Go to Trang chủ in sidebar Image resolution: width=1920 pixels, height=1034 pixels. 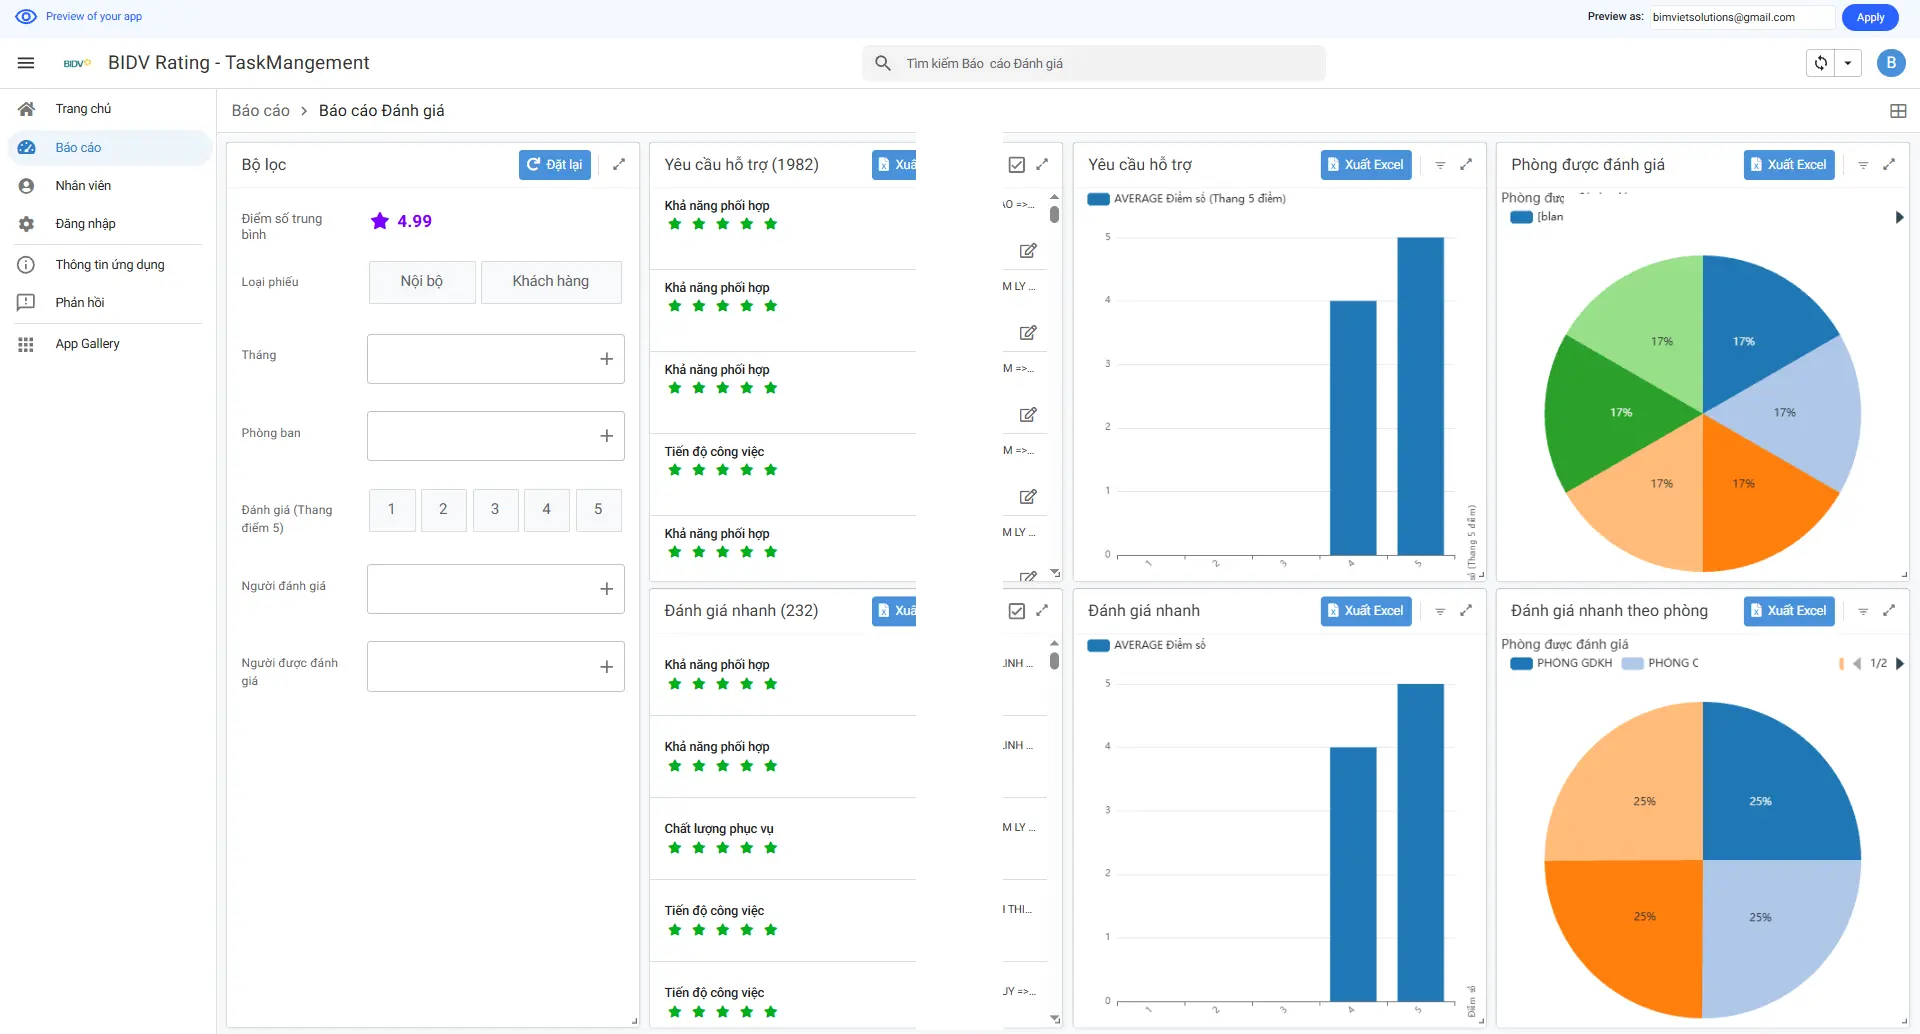[108, 109]
